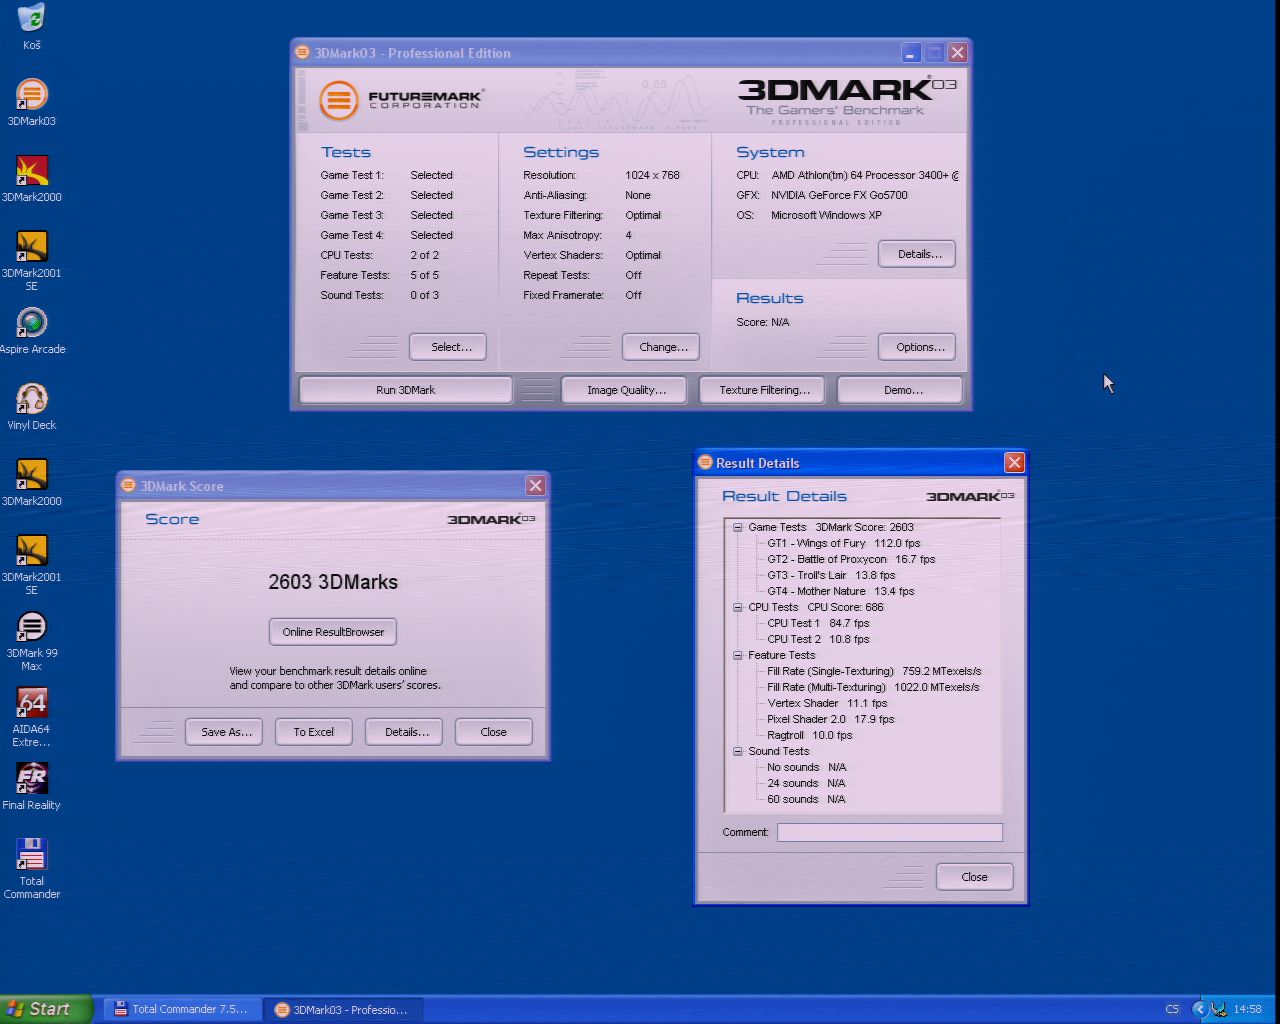This screenshot has width=1280, height=1024.
Task: Click the 3DMark Score window title icon
Action: [x=128, y=486]
